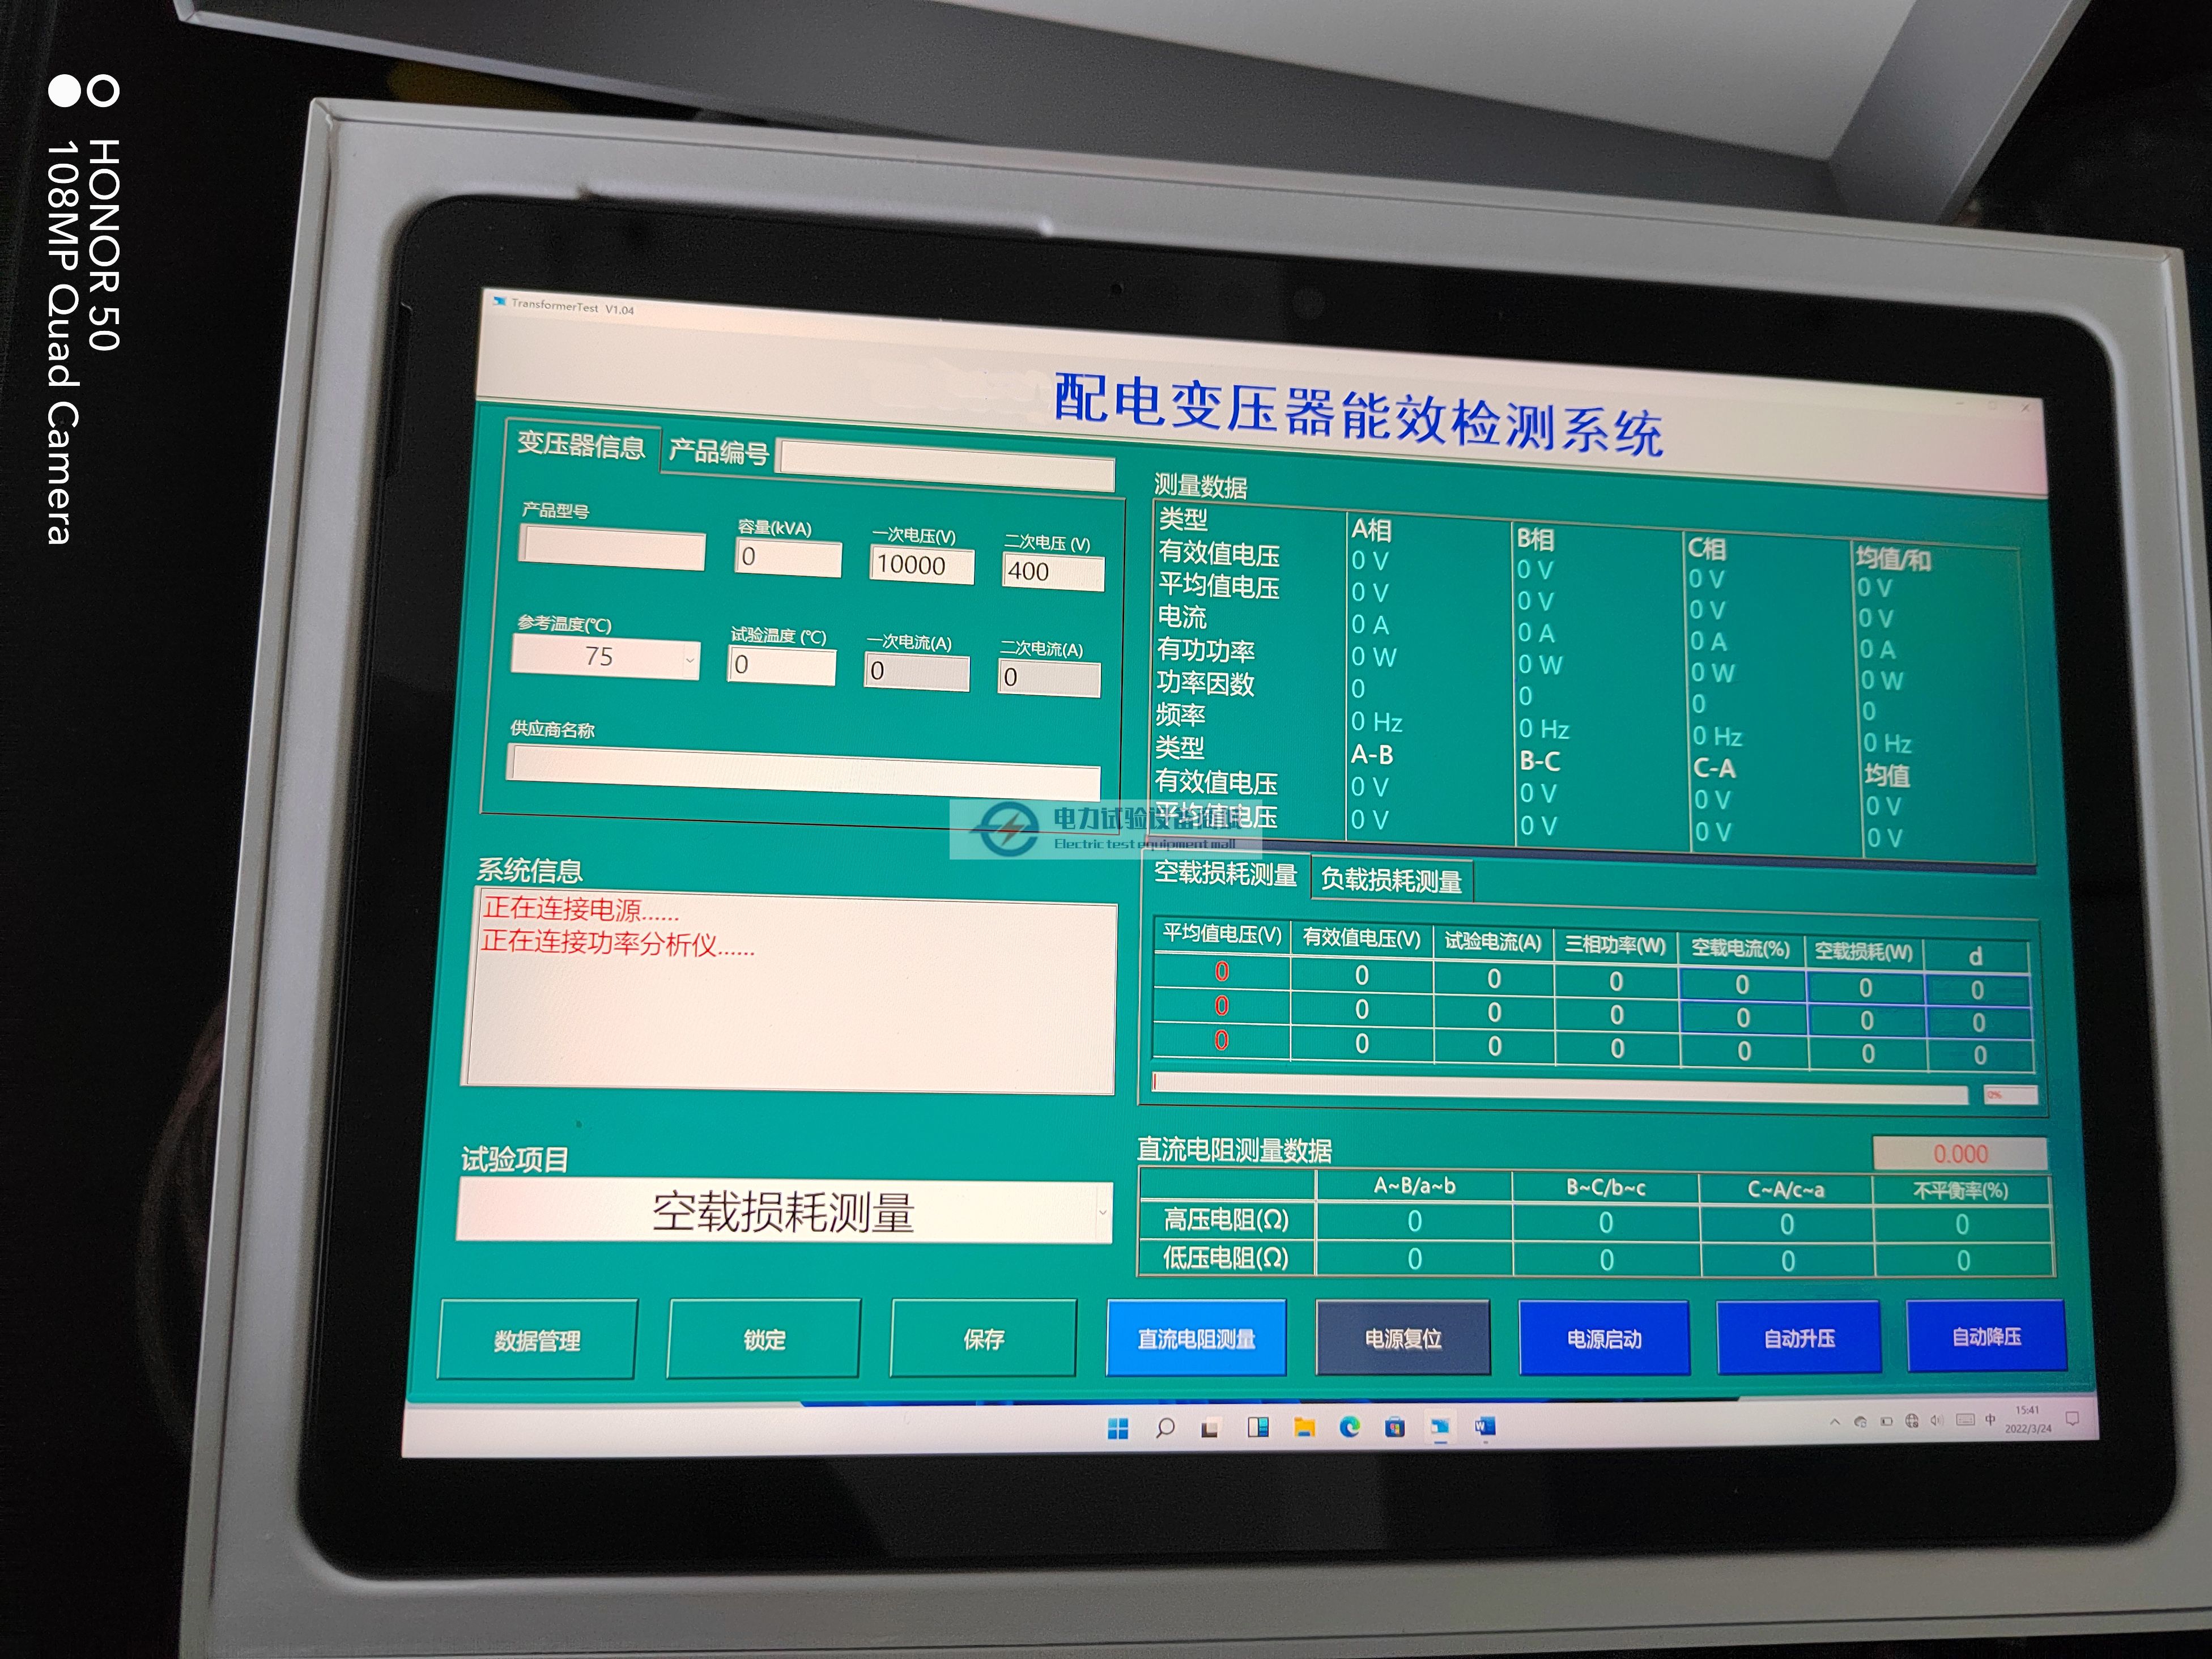The image size is (2212, 1659).
Task: Expand the 参考温度 dropdown showing 75
Action: point(690,660)
